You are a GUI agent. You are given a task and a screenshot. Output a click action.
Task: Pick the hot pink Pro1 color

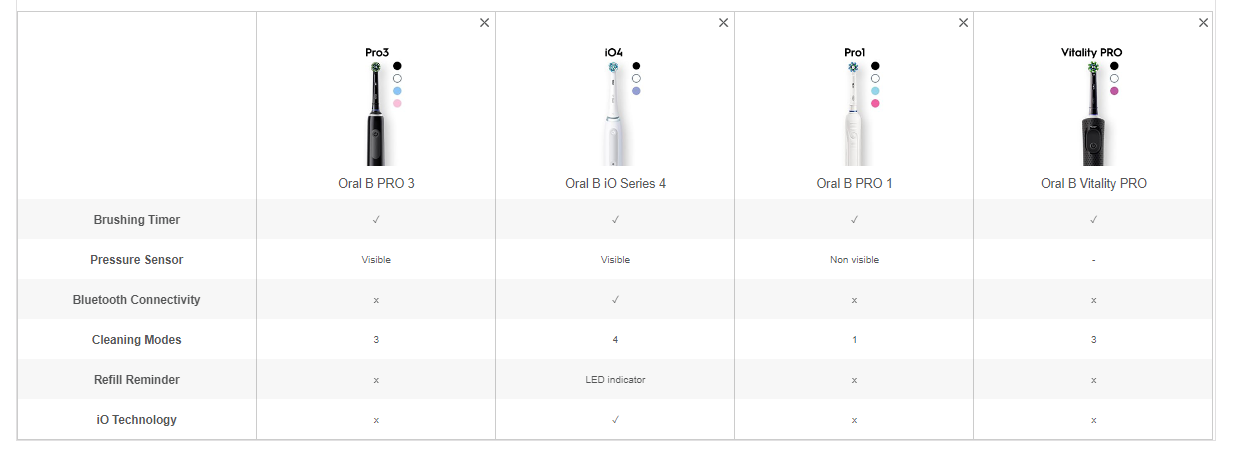(875, 104)
